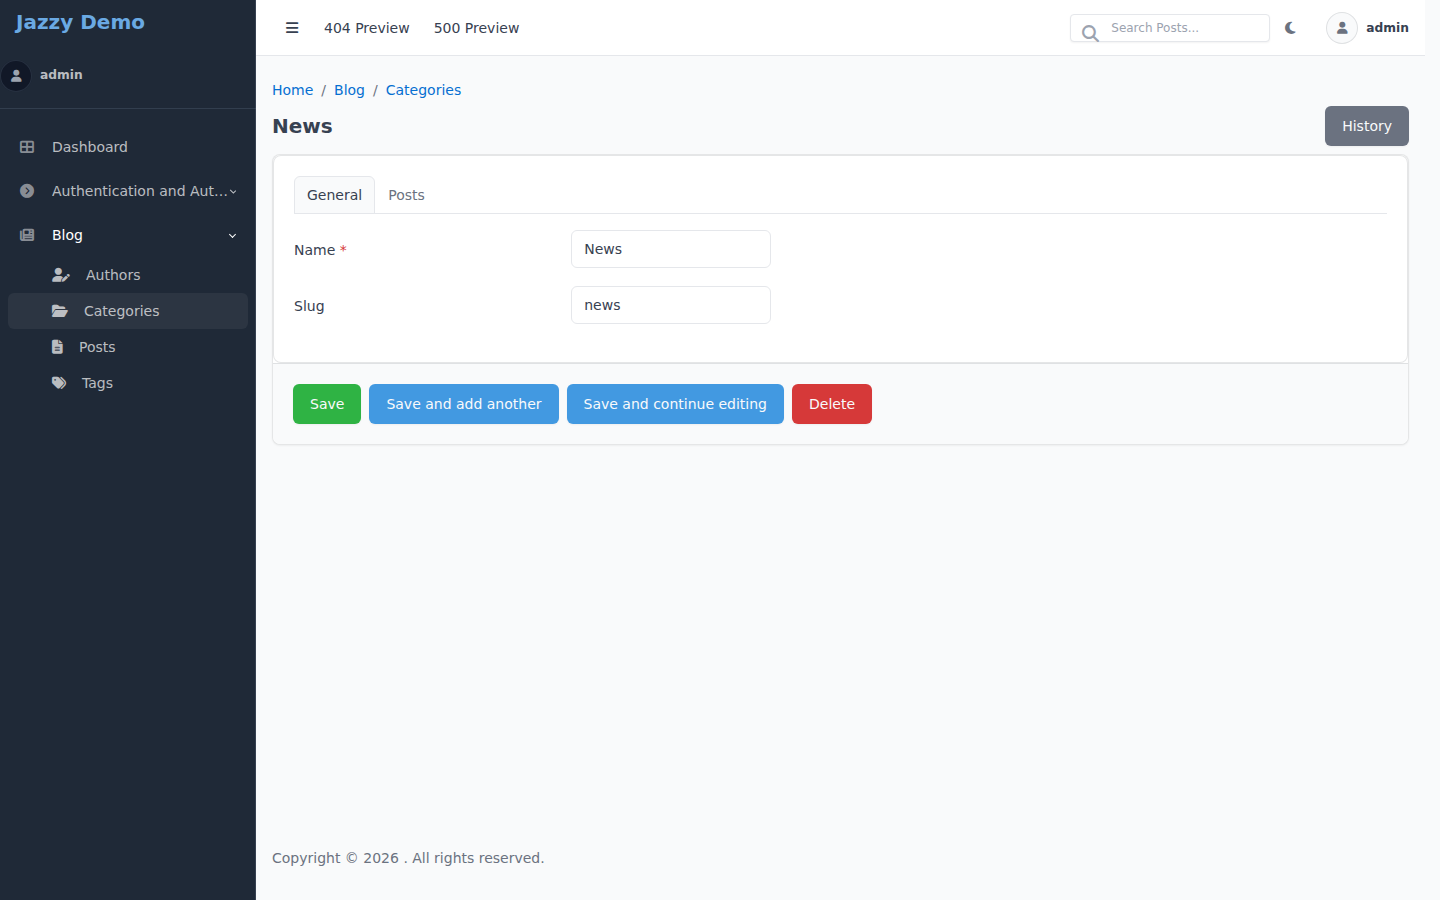This screenshot has height=900, width=1440.
Task: Click the green Save button
Action: 327,404
